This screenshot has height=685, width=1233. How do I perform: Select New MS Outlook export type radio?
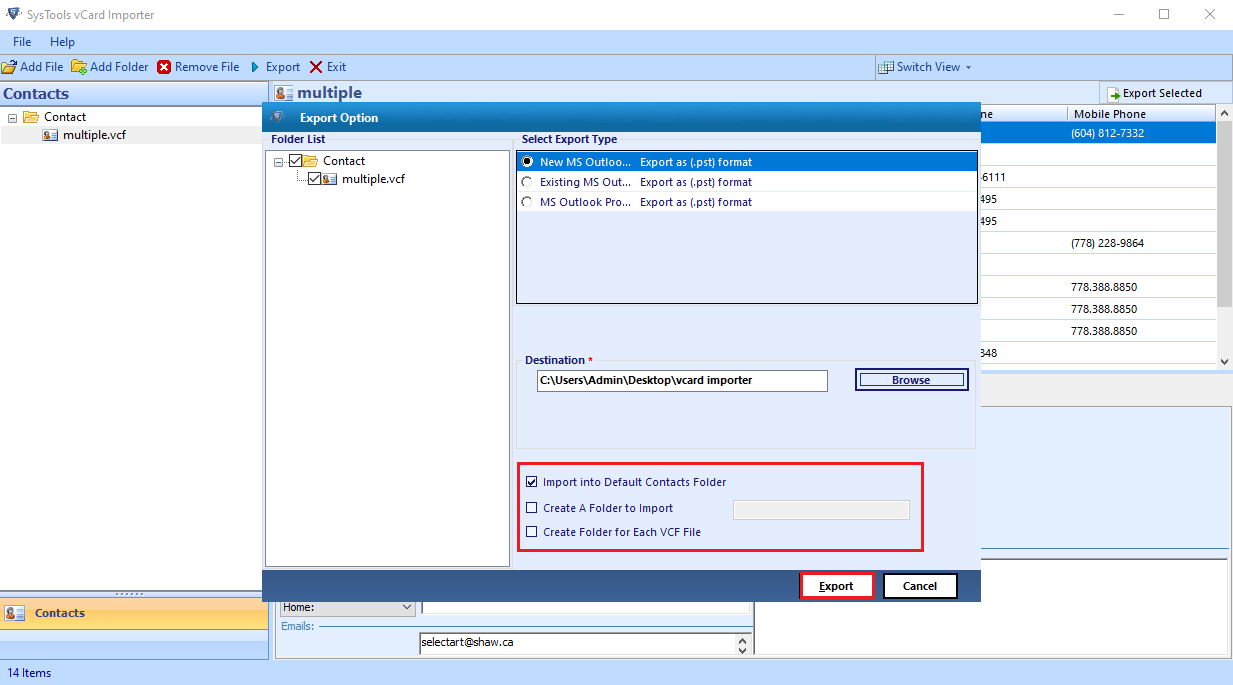[527, 161]
